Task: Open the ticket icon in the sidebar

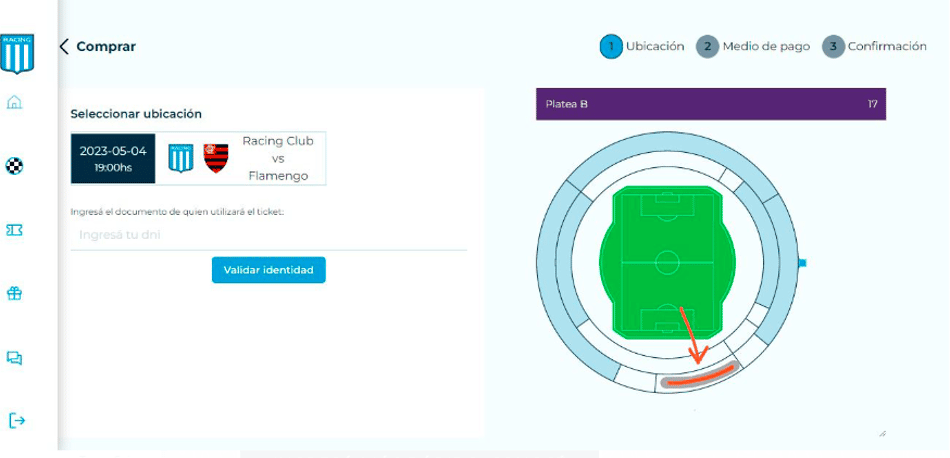Action: tap(15, 230)
